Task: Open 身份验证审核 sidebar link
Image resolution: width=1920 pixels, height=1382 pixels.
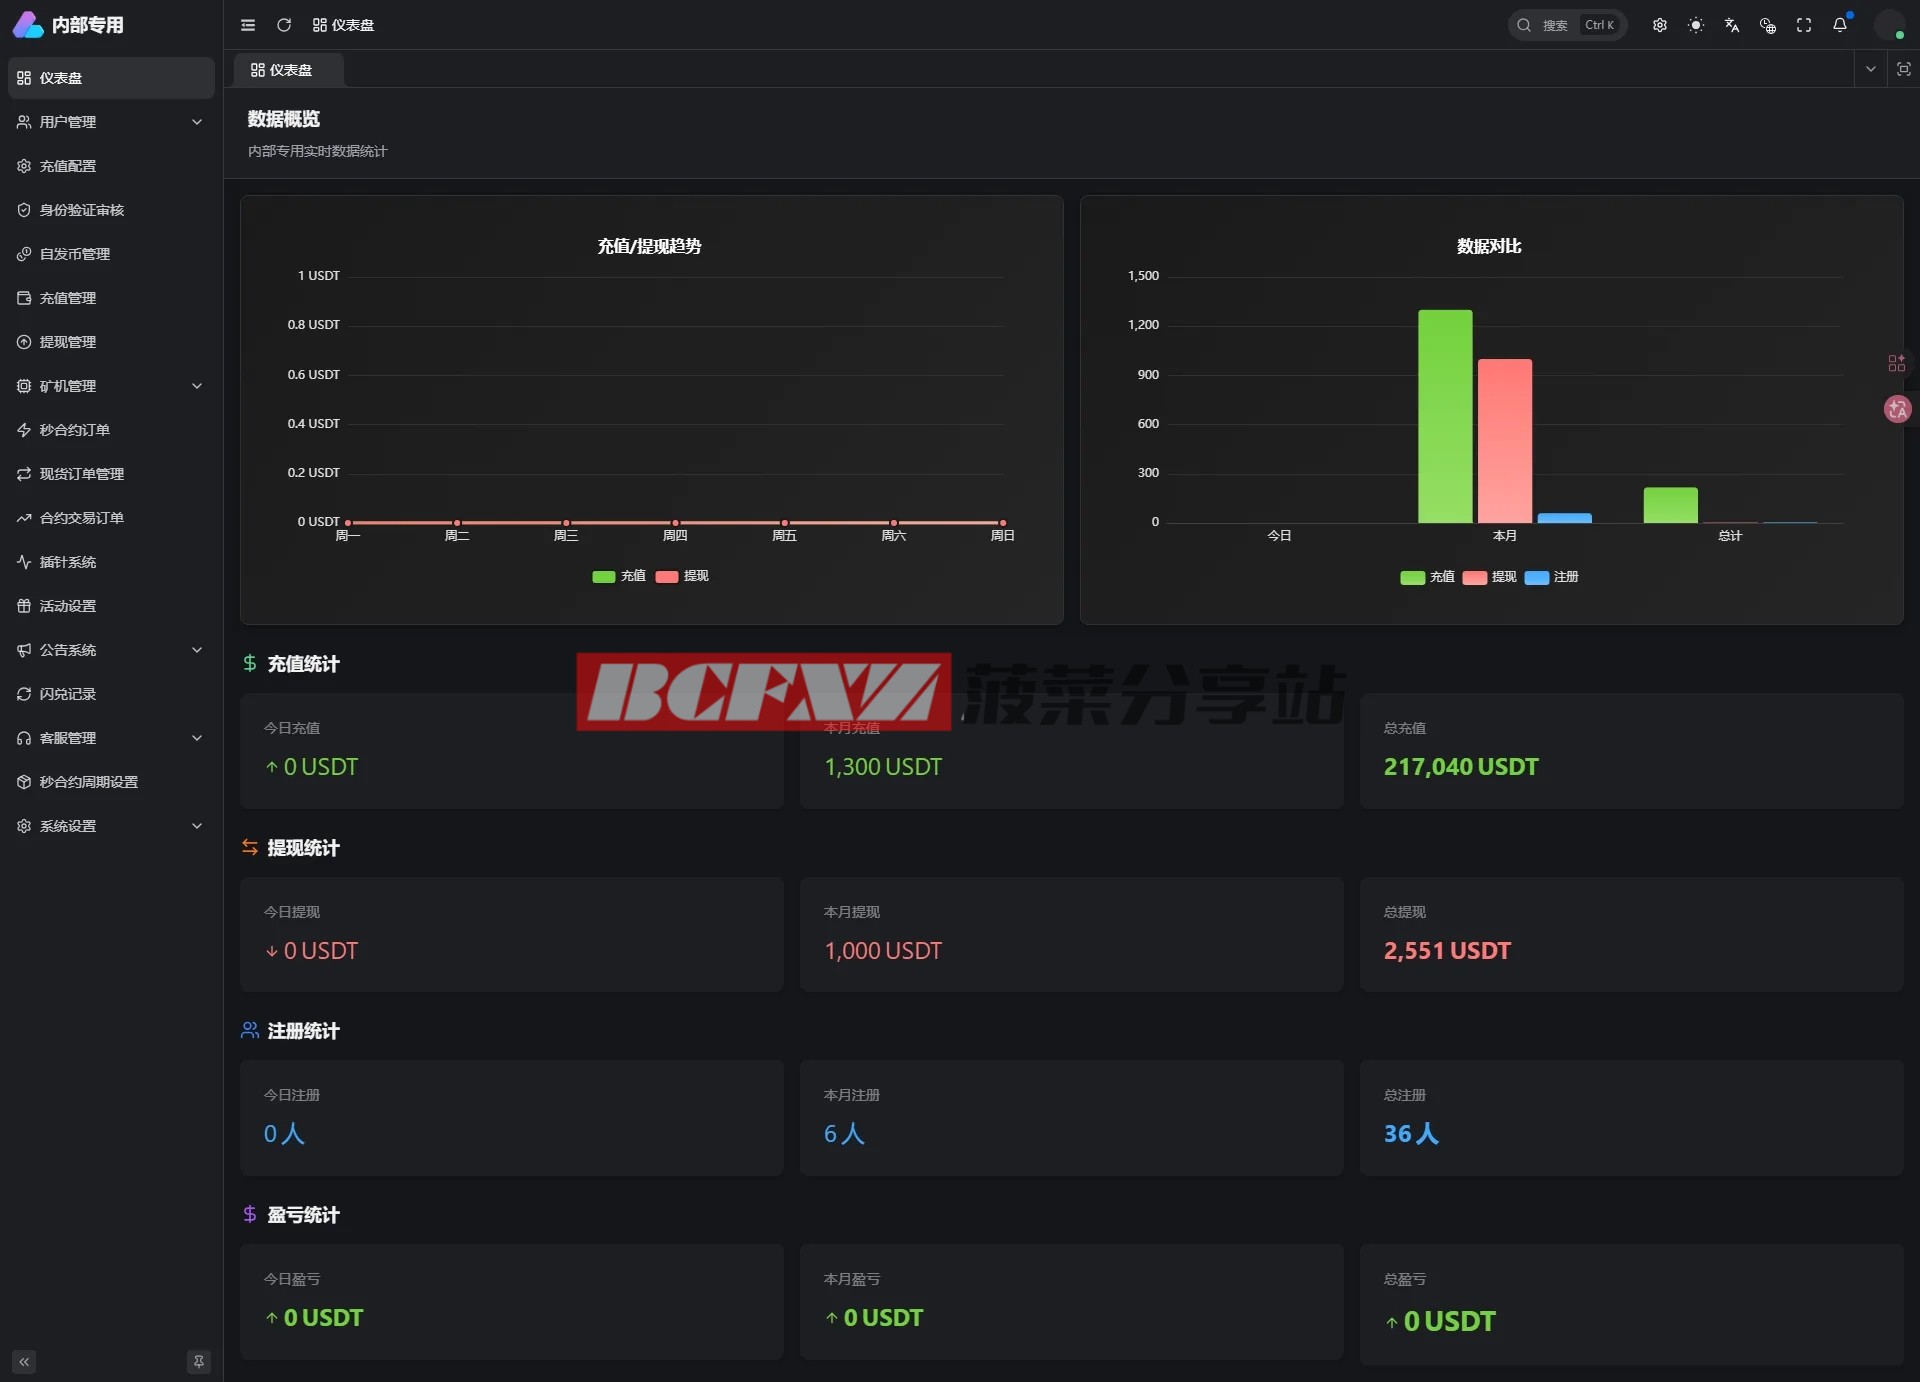Action: tap(82, 210)
